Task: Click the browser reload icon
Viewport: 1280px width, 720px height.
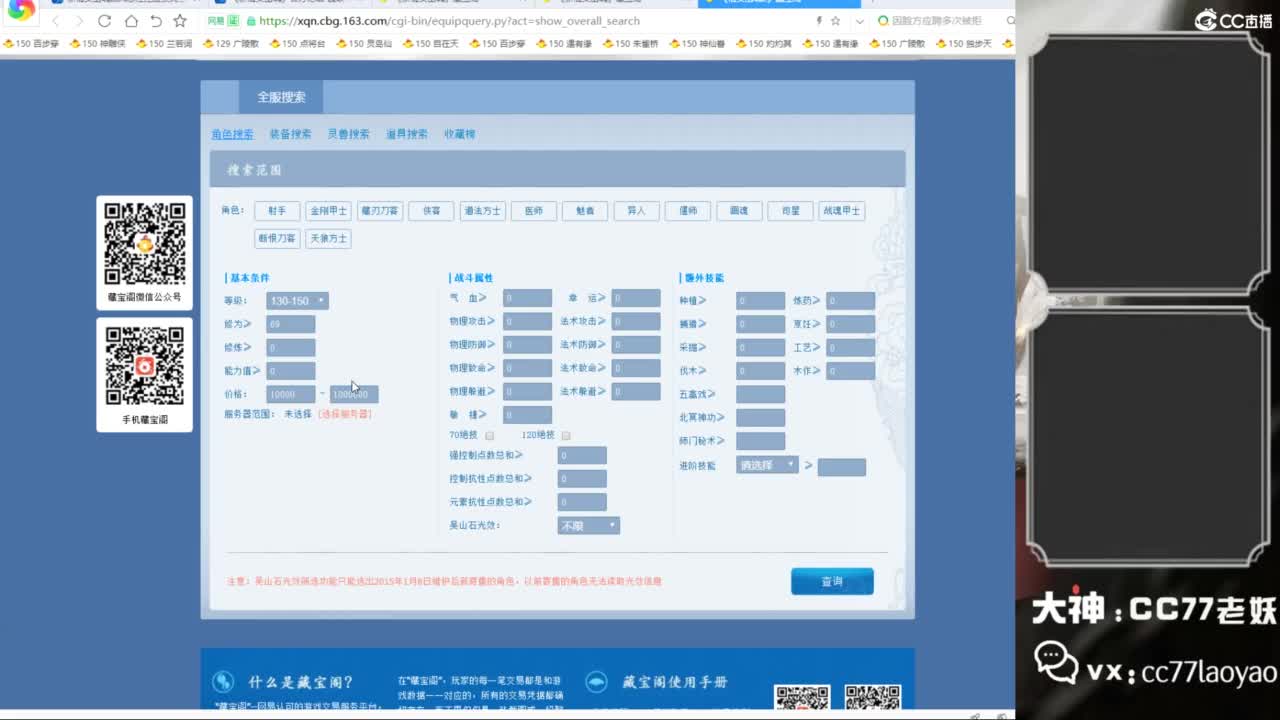Action: tap(105, 21)
